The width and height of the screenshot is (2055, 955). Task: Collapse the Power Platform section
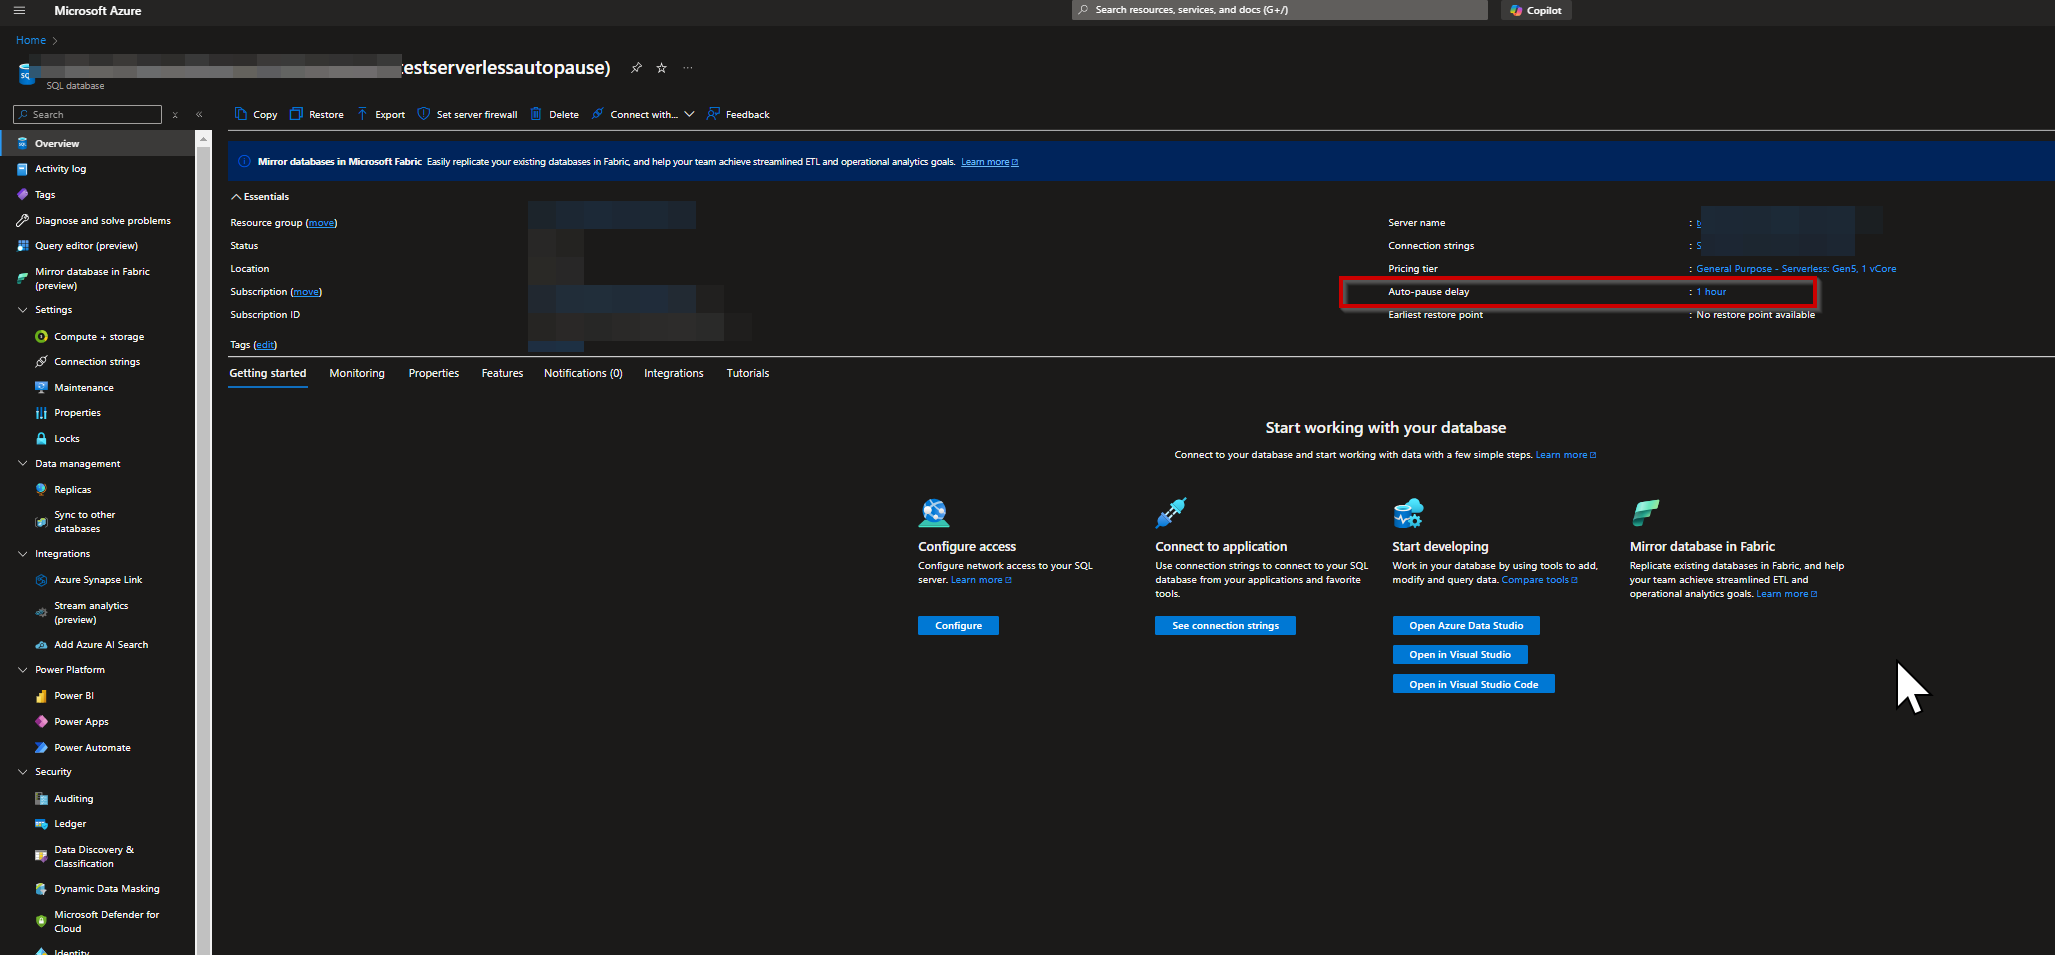click(x=23, y=670)
